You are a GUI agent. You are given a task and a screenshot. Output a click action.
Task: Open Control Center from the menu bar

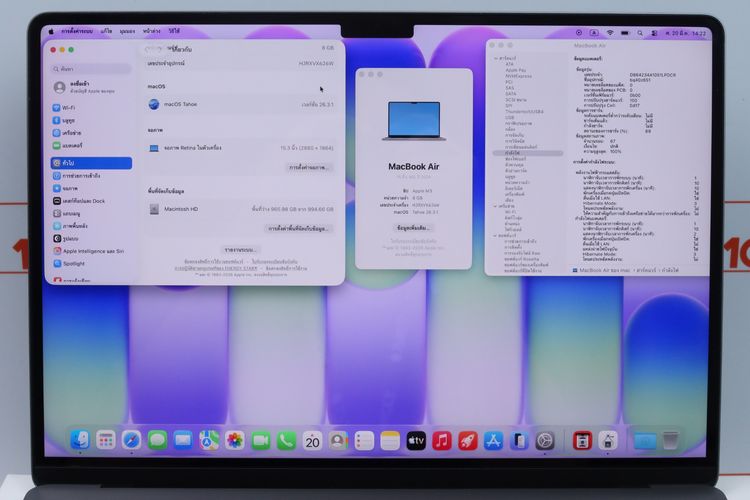click(x=654, y=33)
